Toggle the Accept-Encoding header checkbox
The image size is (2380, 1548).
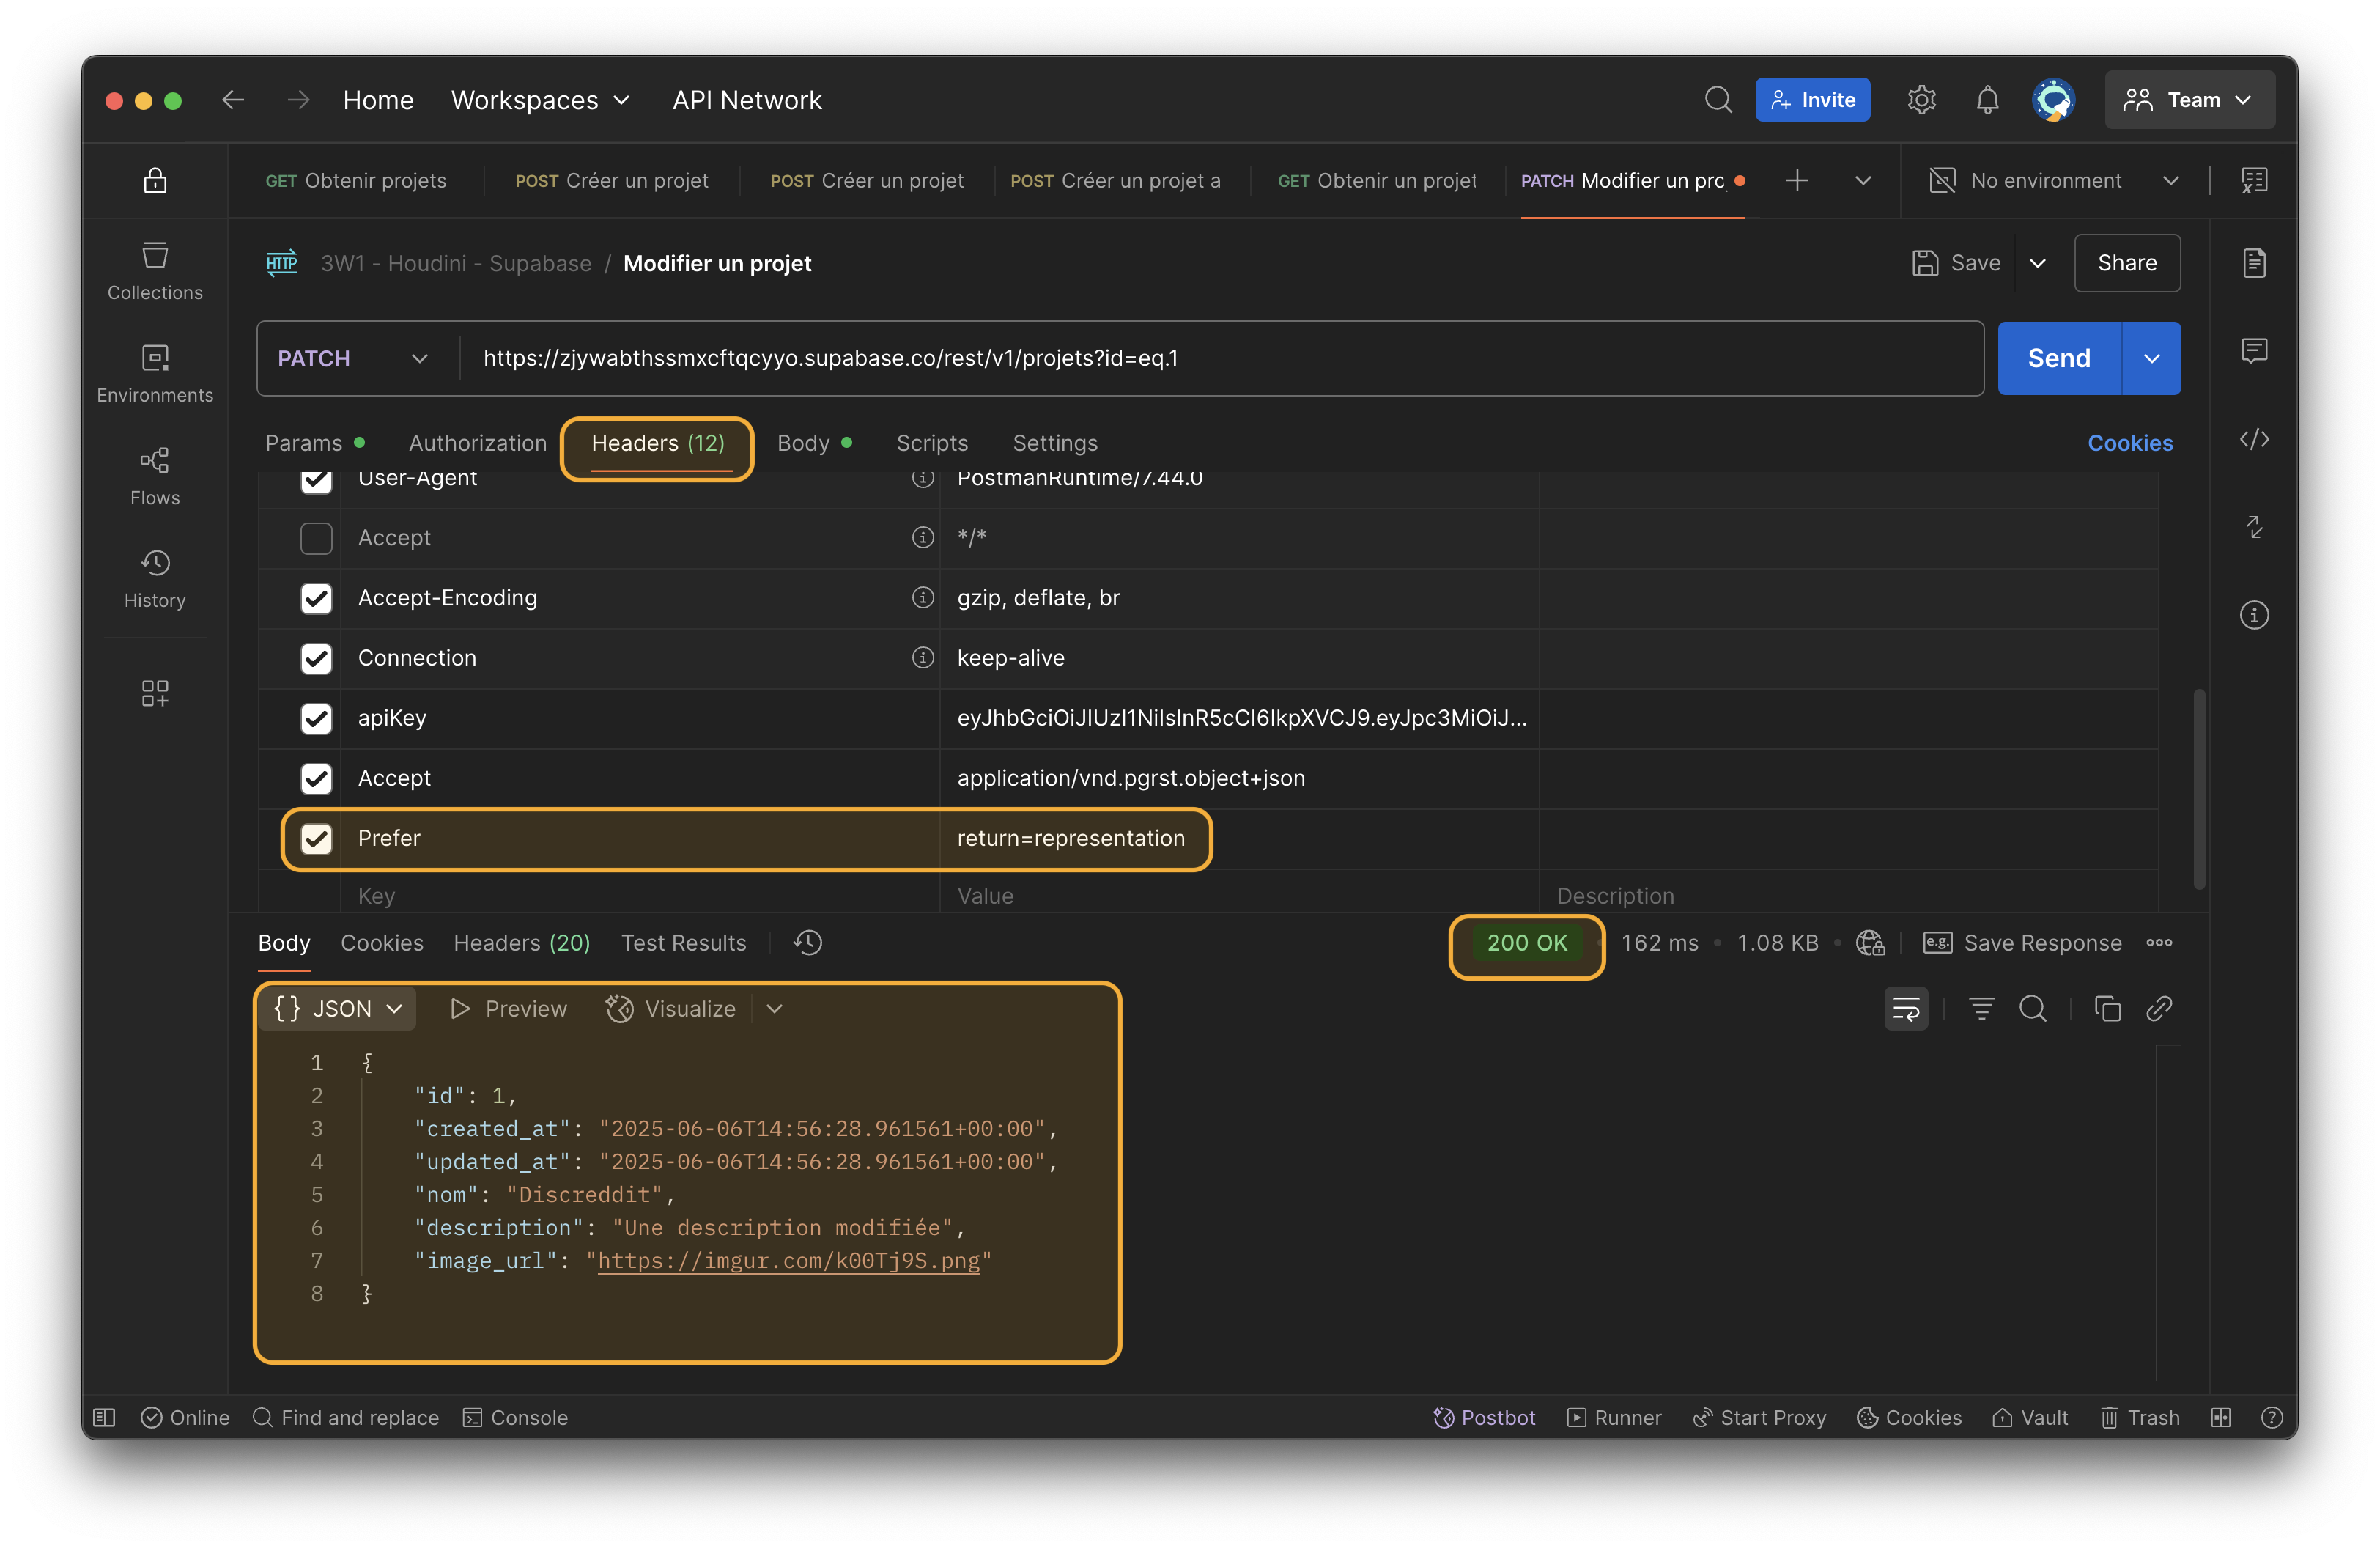316,598
